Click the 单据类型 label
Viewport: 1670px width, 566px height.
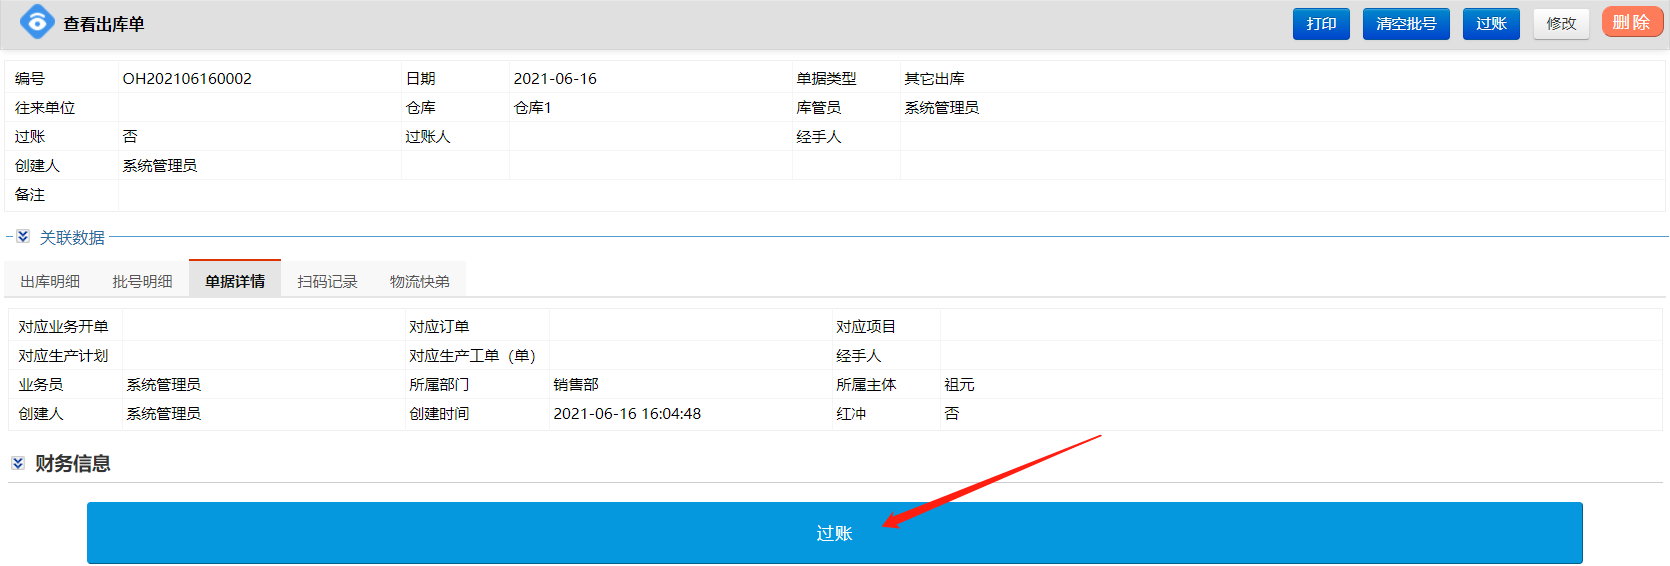[x=826, y=78]
